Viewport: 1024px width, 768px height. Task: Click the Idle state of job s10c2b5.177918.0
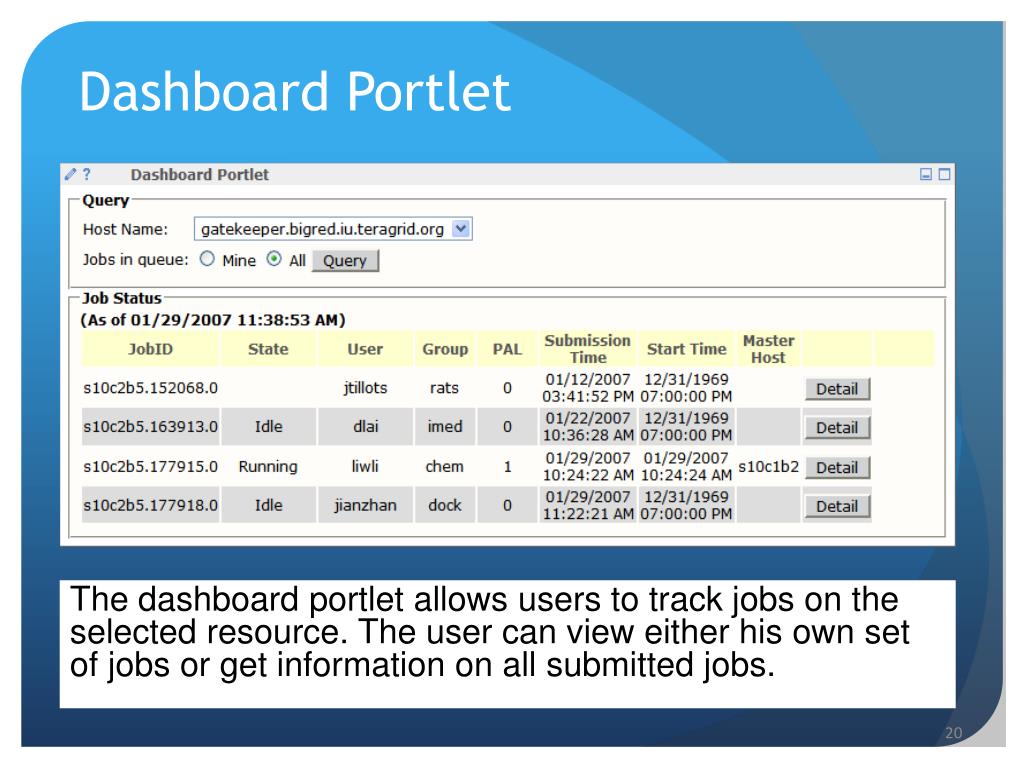point(268,505)
